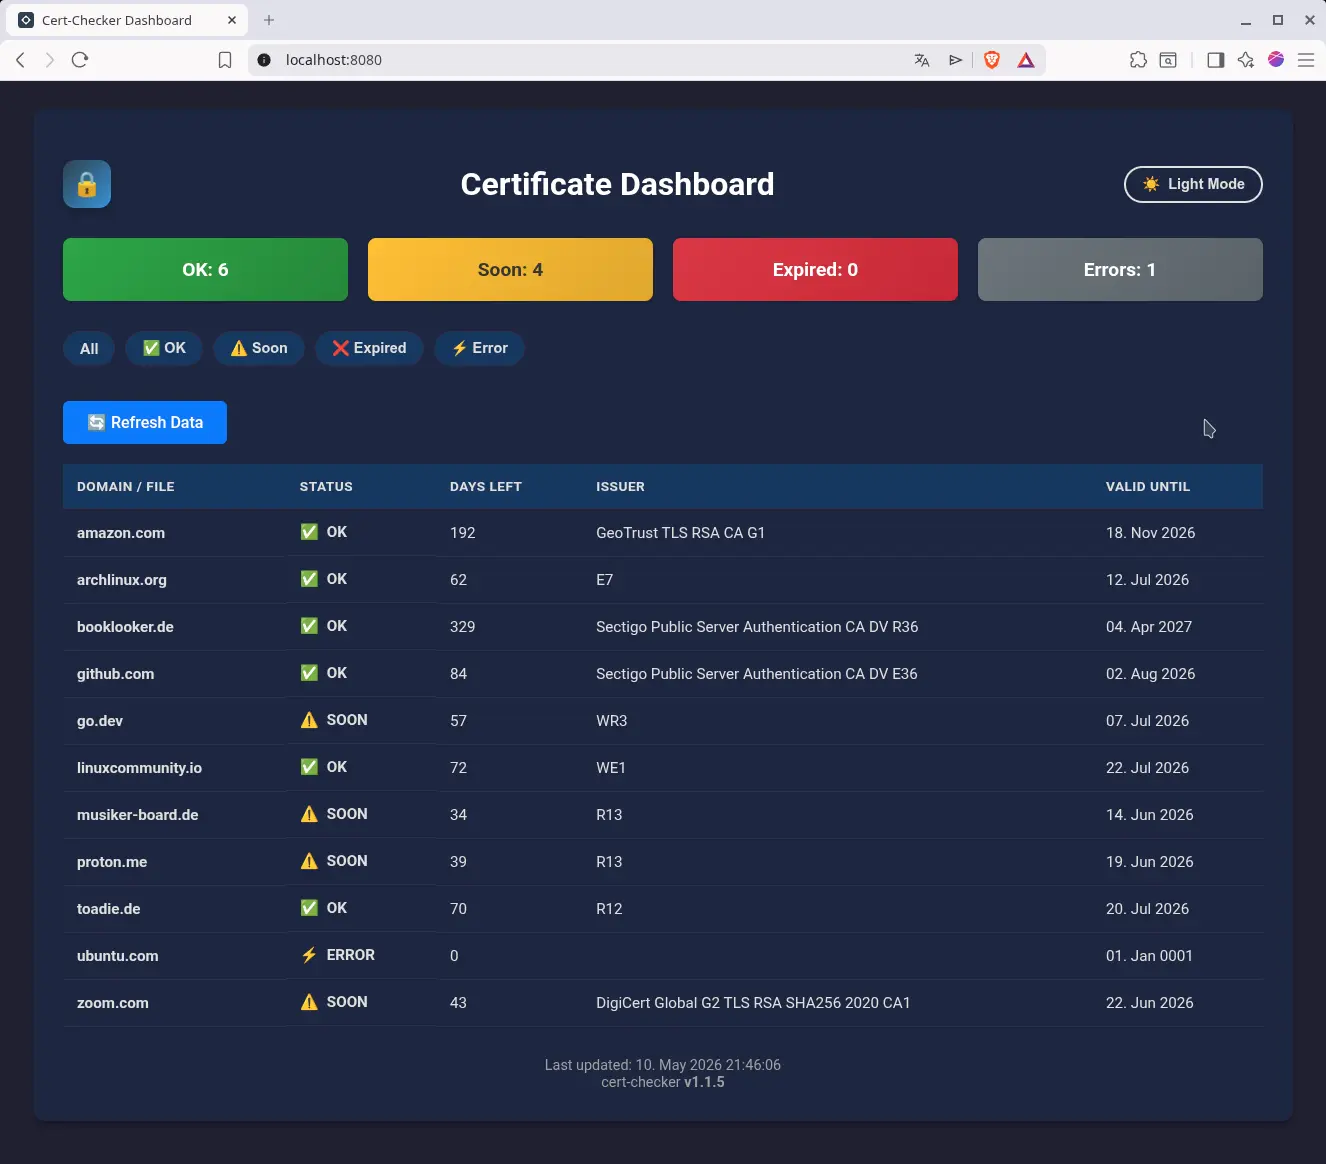1326x1164 pixels.
Task: Click the Last updated timestamp
Action: point(663,1065)
